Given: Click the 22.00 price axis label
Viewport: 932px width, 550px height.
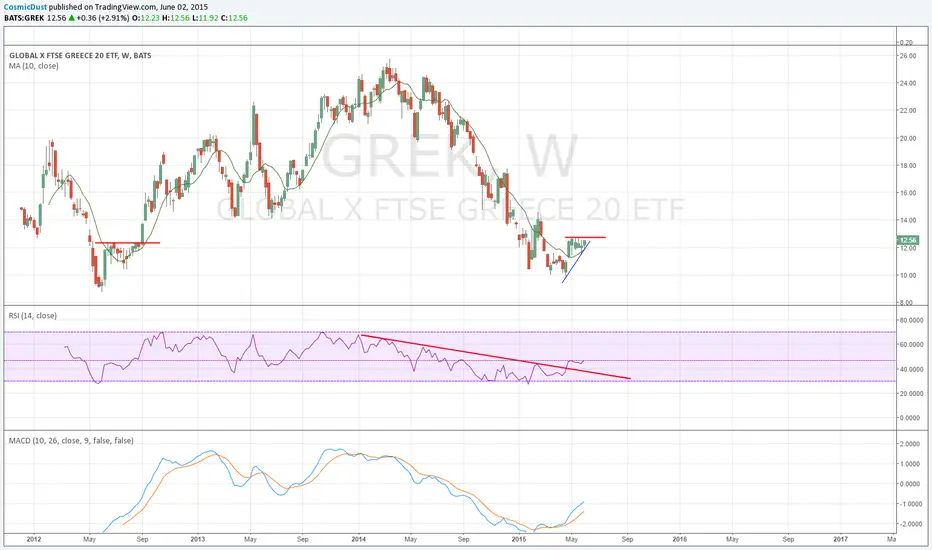Looking at the screenshot, I should [908, 111].
